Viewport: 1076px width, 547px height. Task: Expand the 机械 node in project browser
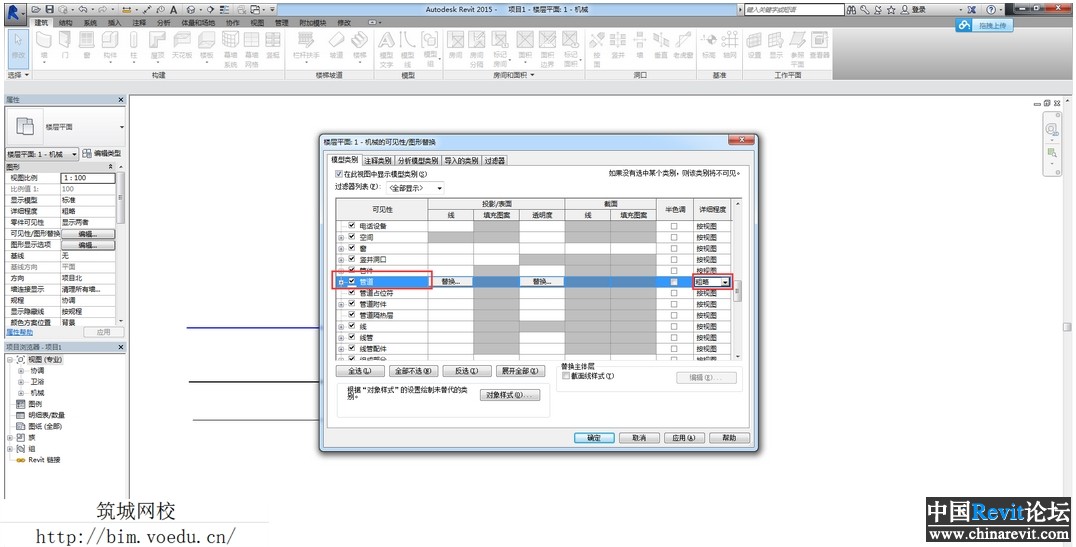tap(21, 393)
